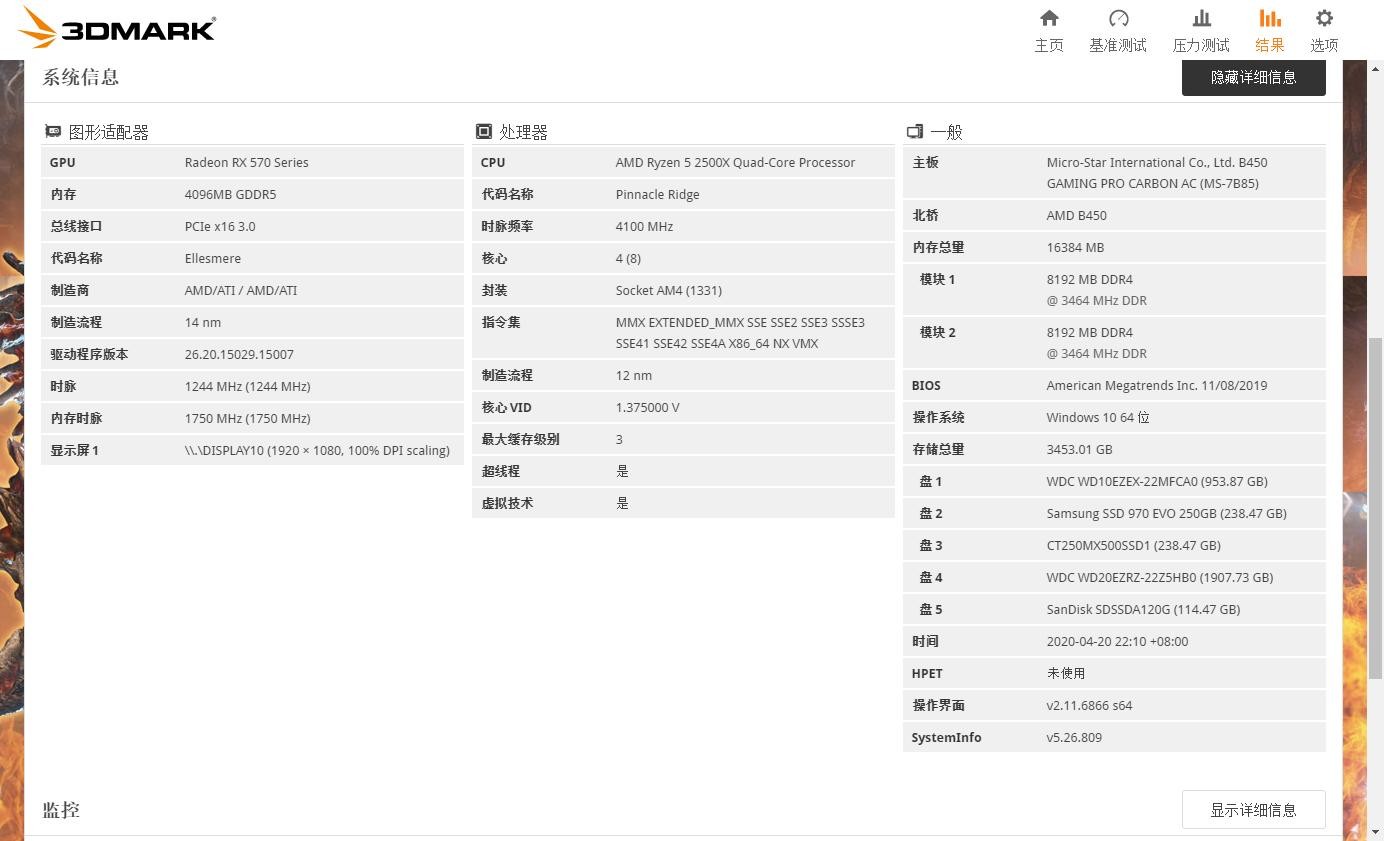Image resolution: width=1384 pixels, height=841 pixels.
Task: Click the UI version v2.11.6866 s64
Action: tap(1089, 705)
